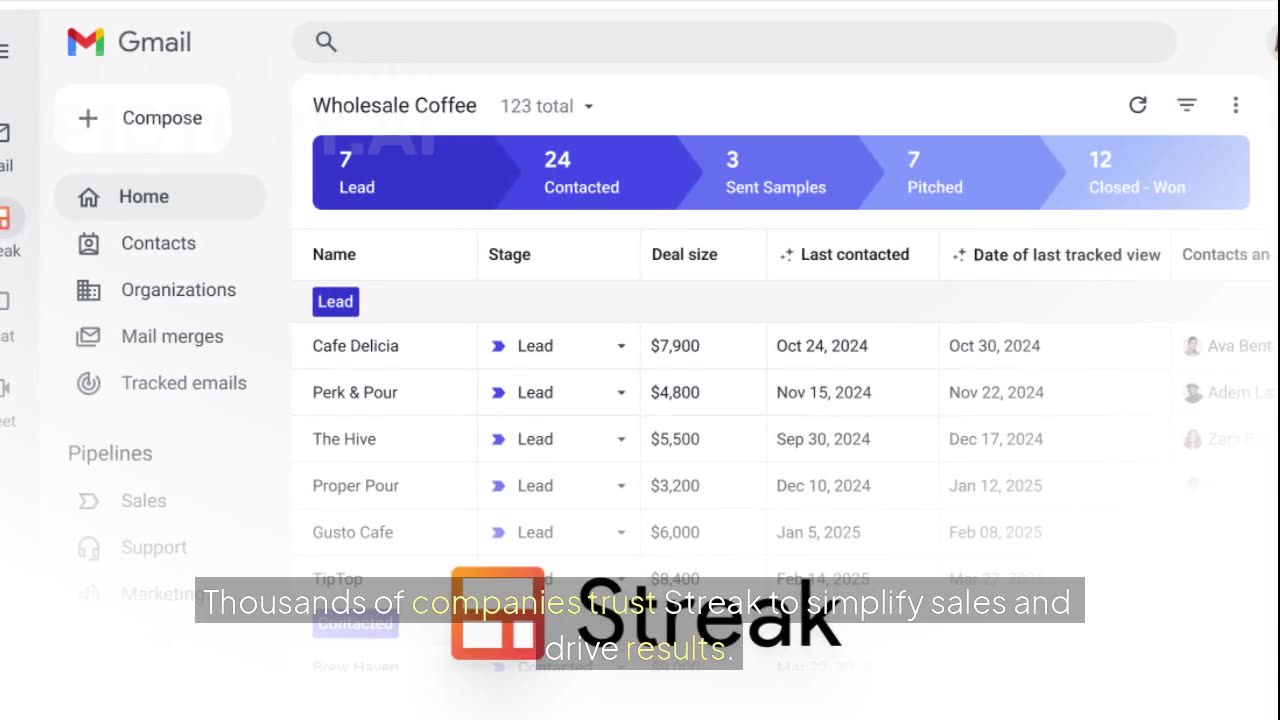The width and height of the screenshot is (1280, 720).
Task: Click the Lead stage arrow icon for Cafe Delicia
Action: 498,346
